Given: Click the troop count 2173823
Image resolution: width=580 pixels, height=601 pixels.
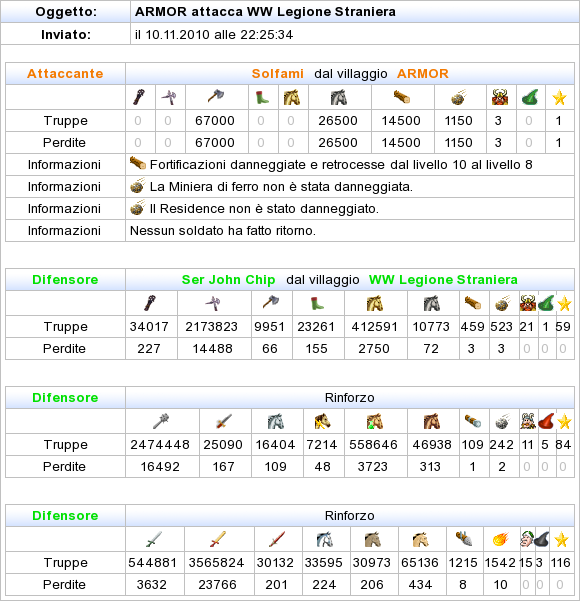Looking at the screenshot, I should pyautogui.click(x=212, y=327).
